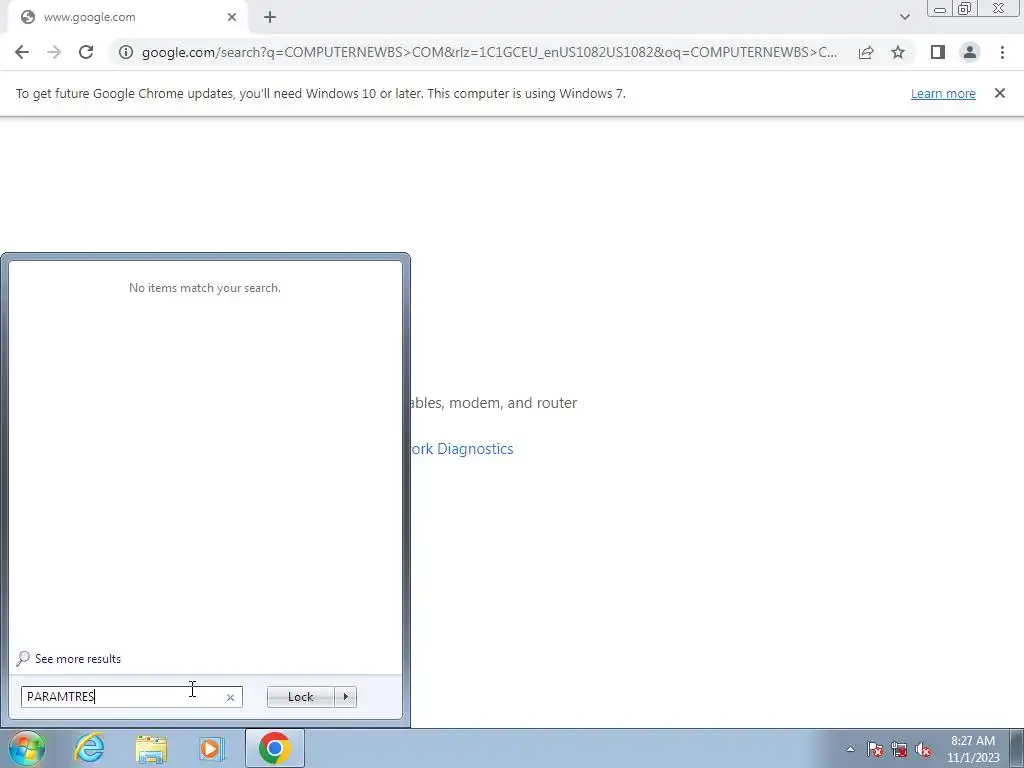
Task: Open Chrome's three-dot menu
Action: point(1002,52)
